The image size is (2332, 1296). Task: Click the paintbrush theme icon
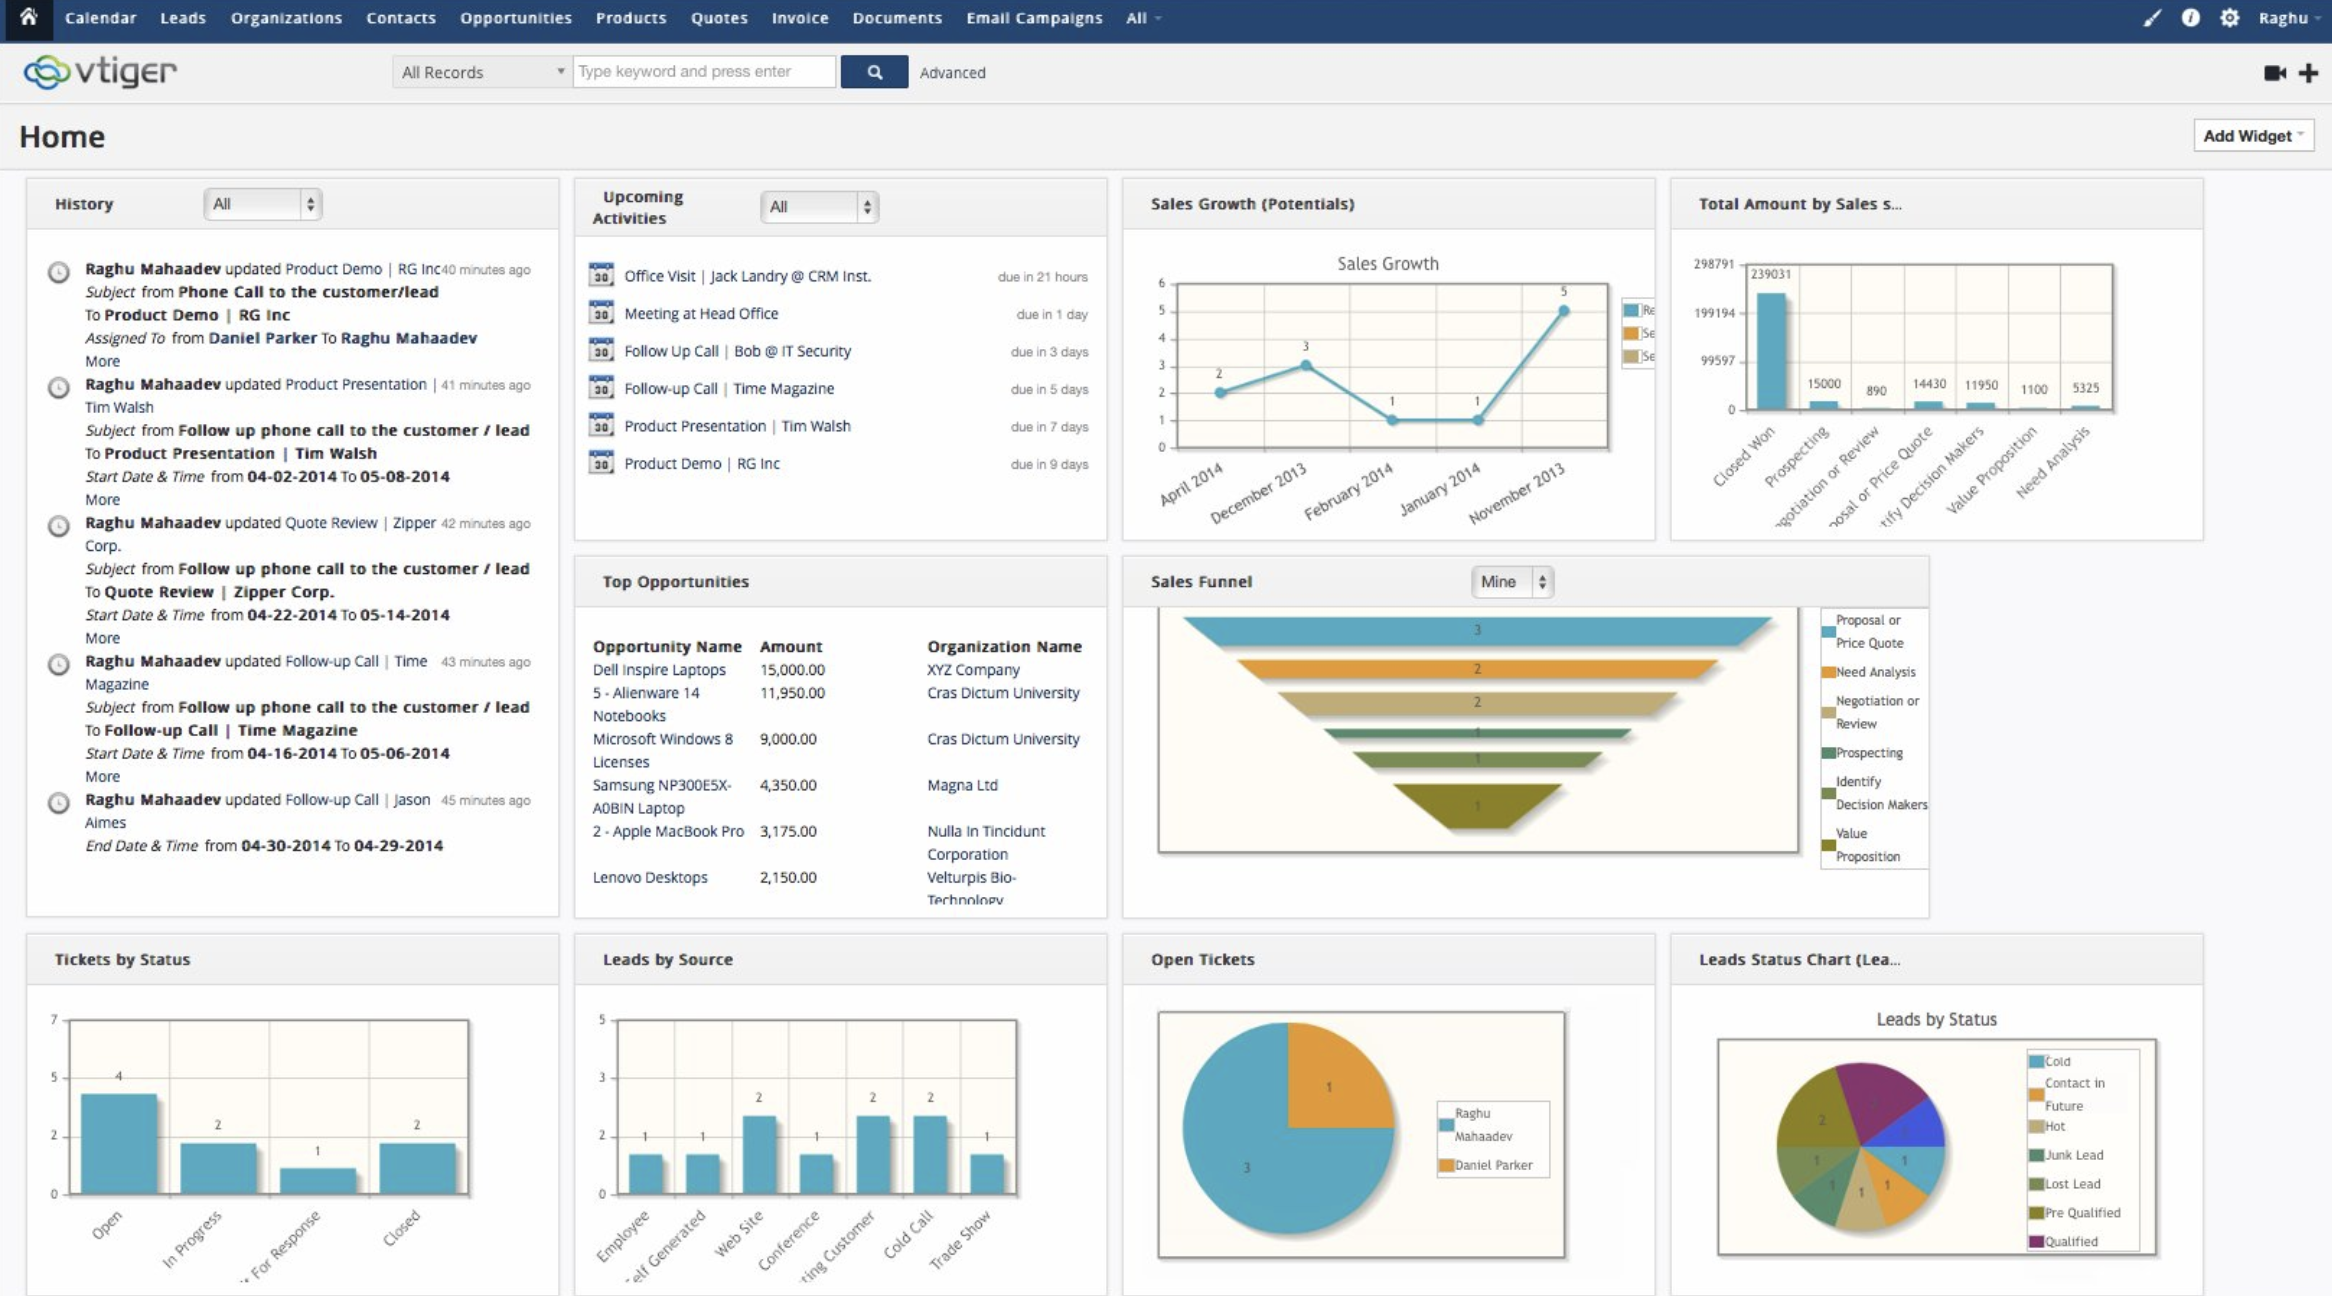[2152, 18]
